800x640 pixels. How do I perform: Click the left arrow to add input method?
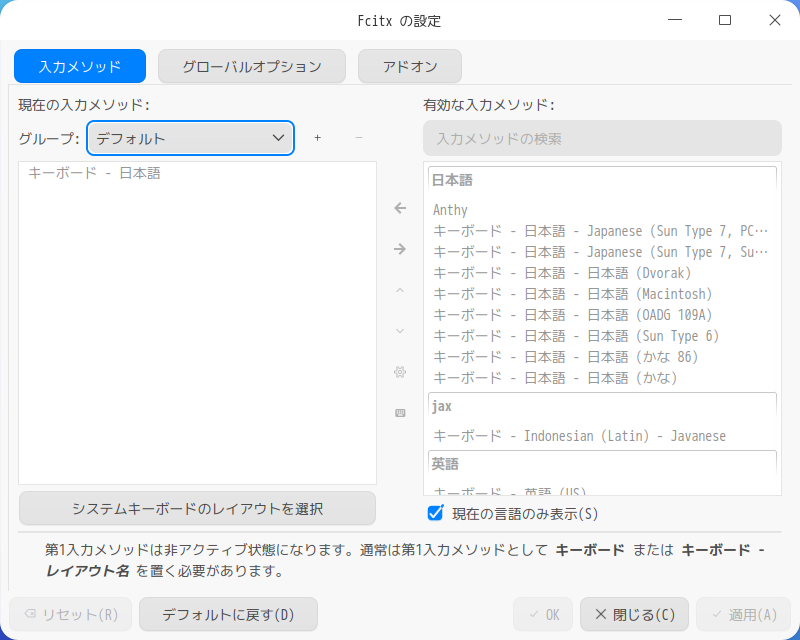tap(400, 208)
